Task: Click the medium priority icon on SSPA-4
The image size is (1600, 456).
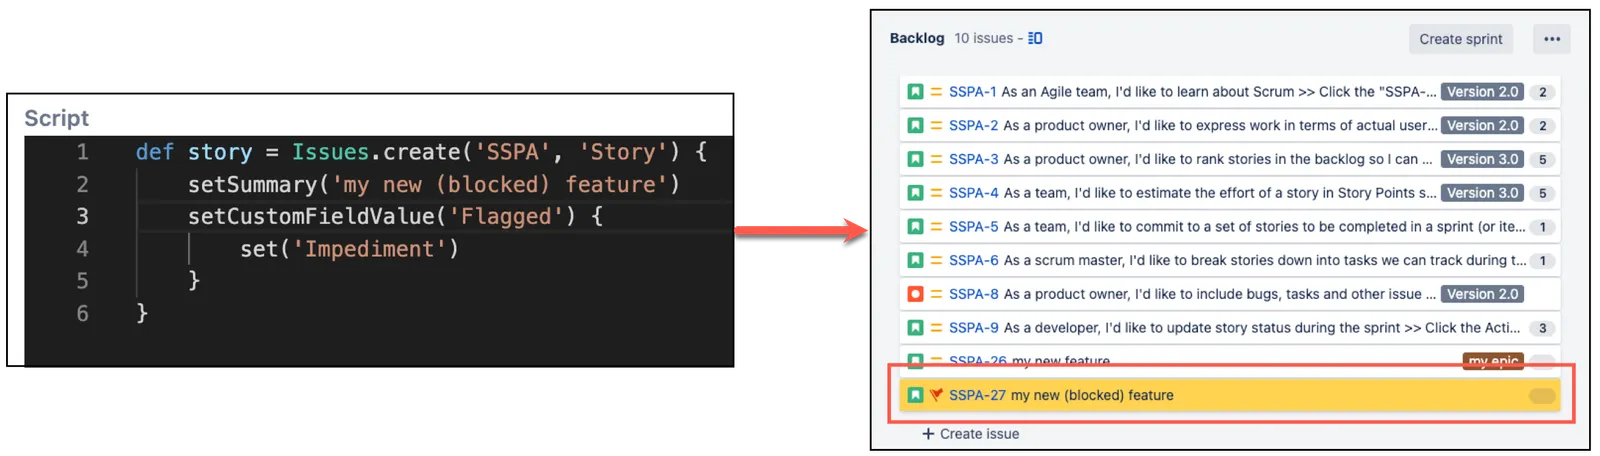Action: pos(936,193)
